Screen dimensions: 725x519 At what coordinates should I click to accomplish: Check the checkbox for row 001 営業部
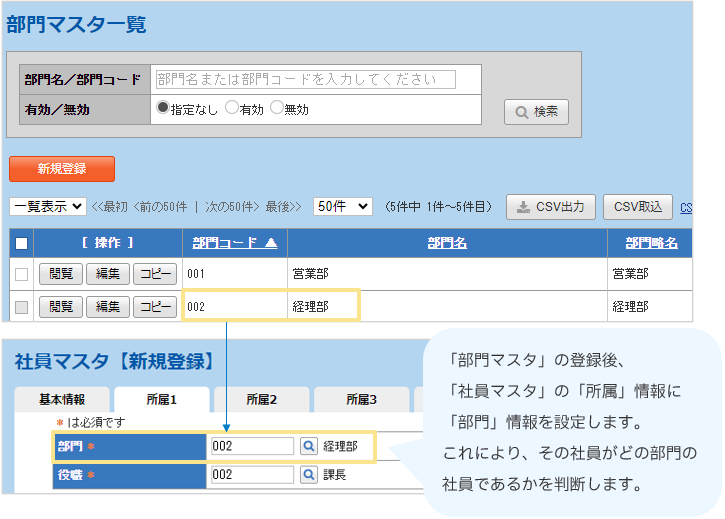(x=22, y=274)
